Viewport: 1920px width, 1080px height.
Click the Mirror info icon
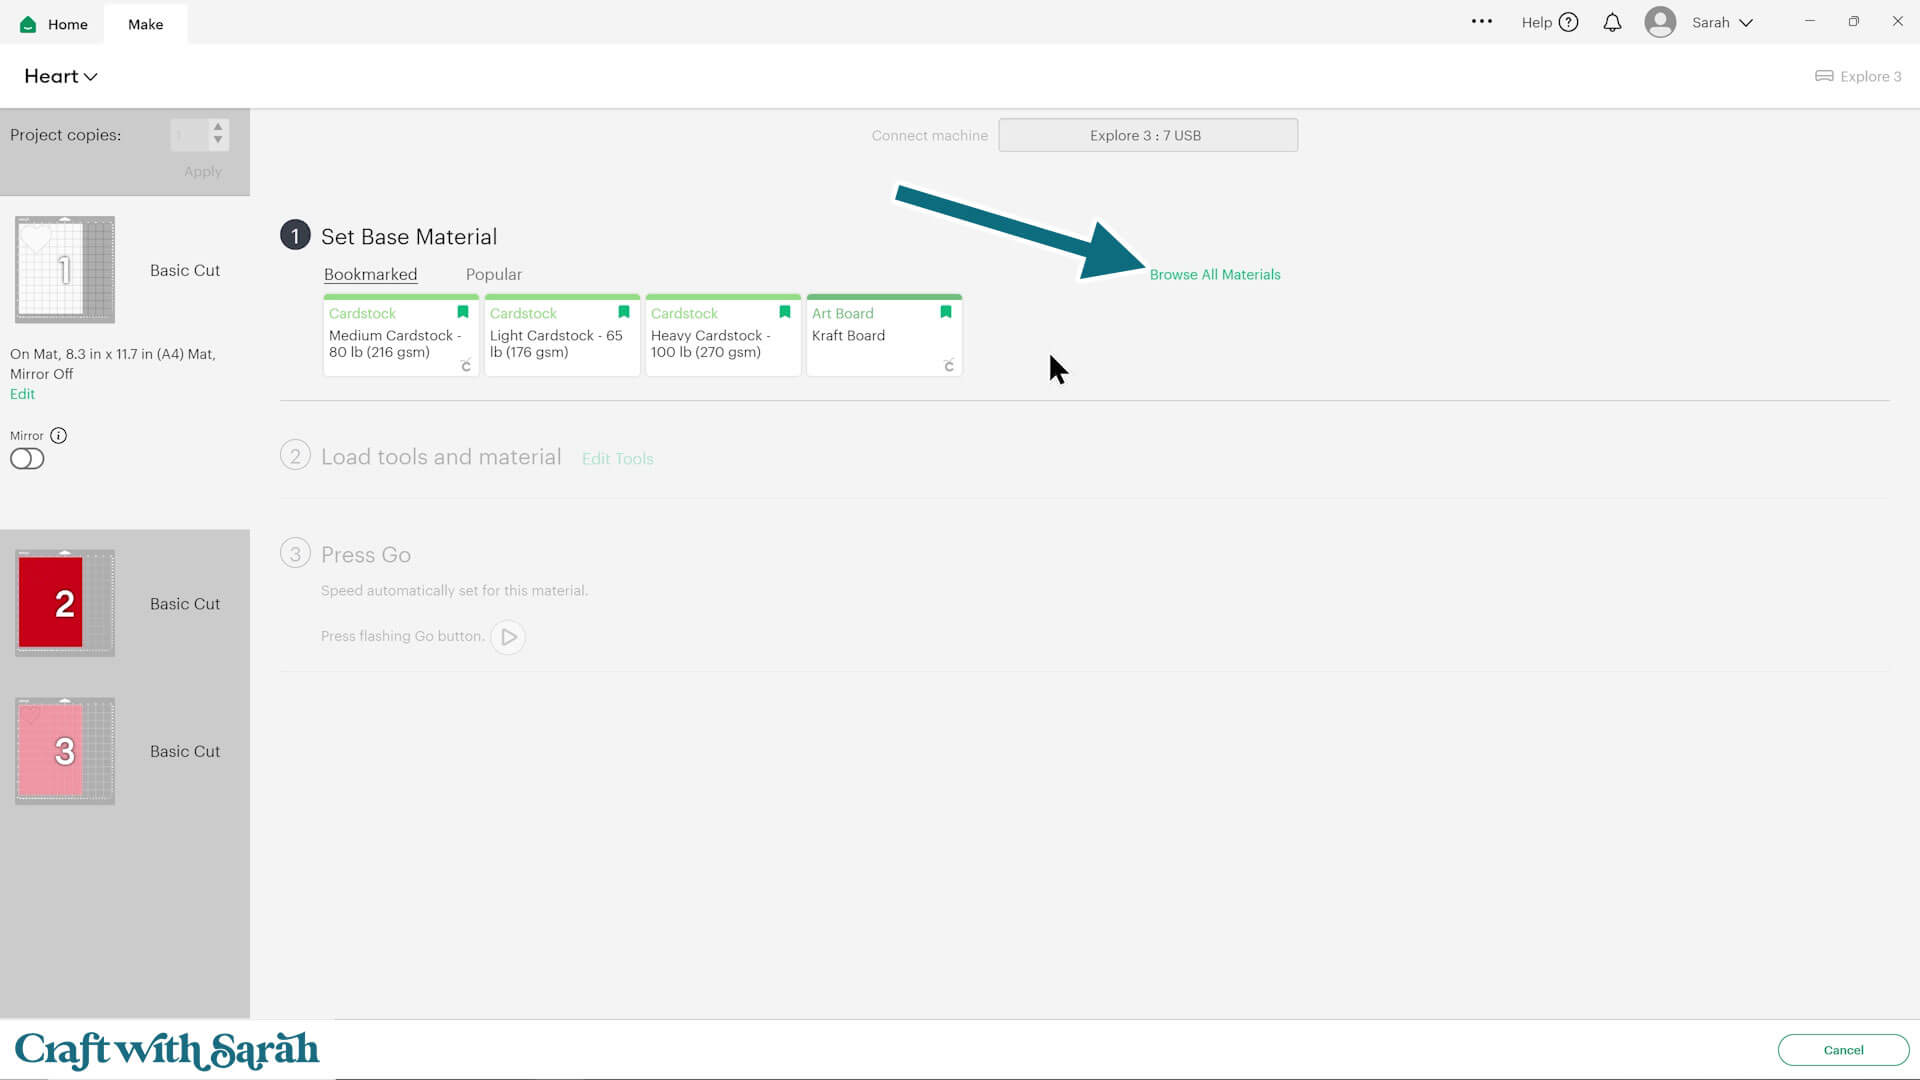[58, 435]
